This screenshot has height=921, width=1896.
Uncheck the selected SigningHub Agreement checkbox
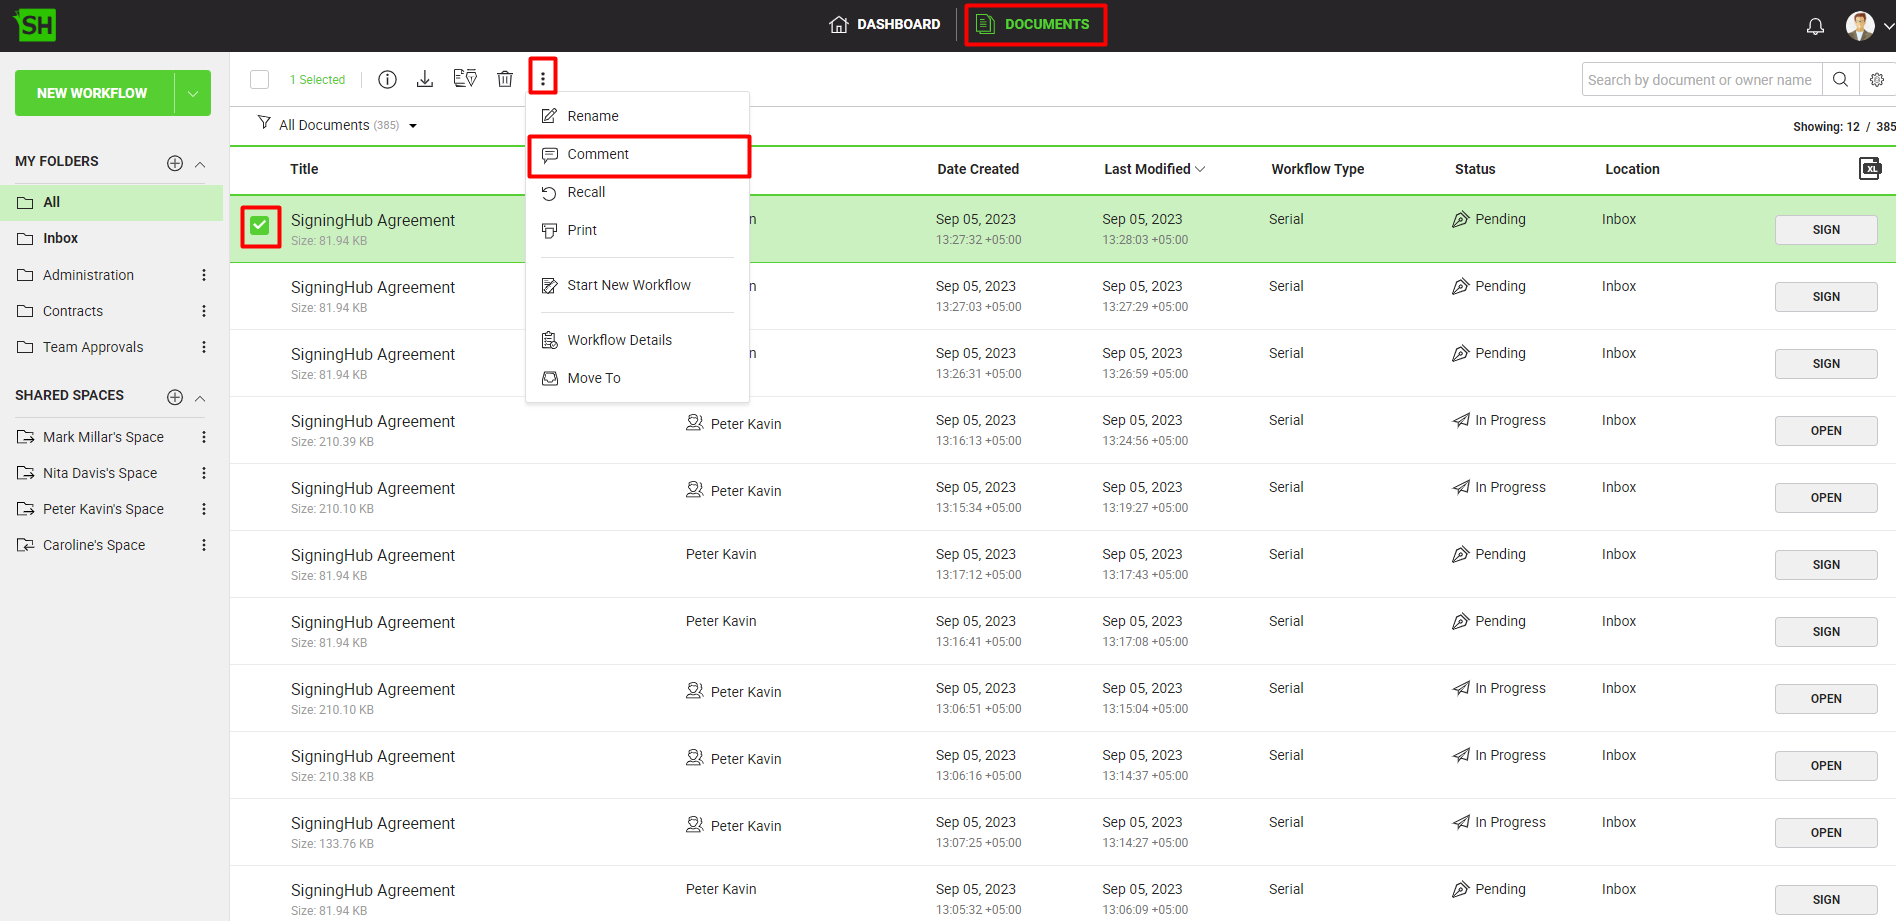[260, 226]
